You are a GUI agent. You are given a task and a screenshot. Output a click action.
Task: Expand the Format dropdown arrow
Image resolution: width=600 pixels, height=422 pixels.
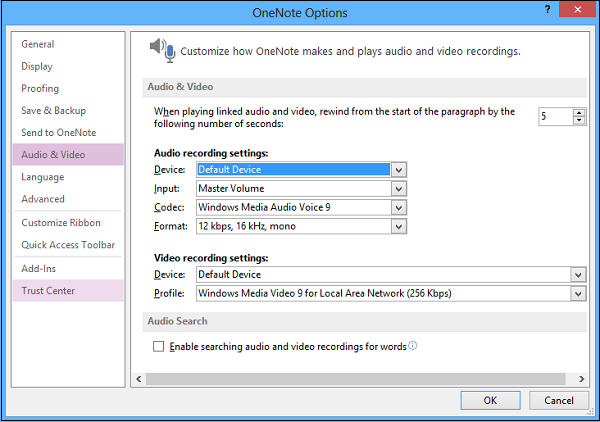(399, 226)
